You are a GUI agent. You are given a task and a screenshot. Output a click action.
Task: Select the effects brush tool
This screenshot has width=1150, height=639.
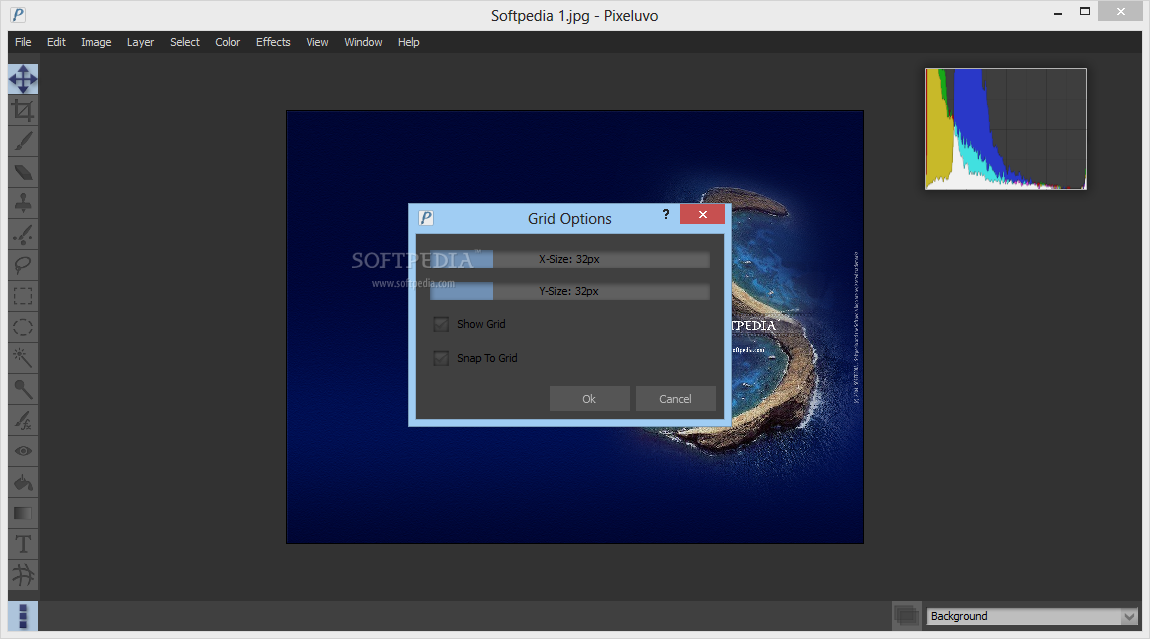tap(23, 420)
